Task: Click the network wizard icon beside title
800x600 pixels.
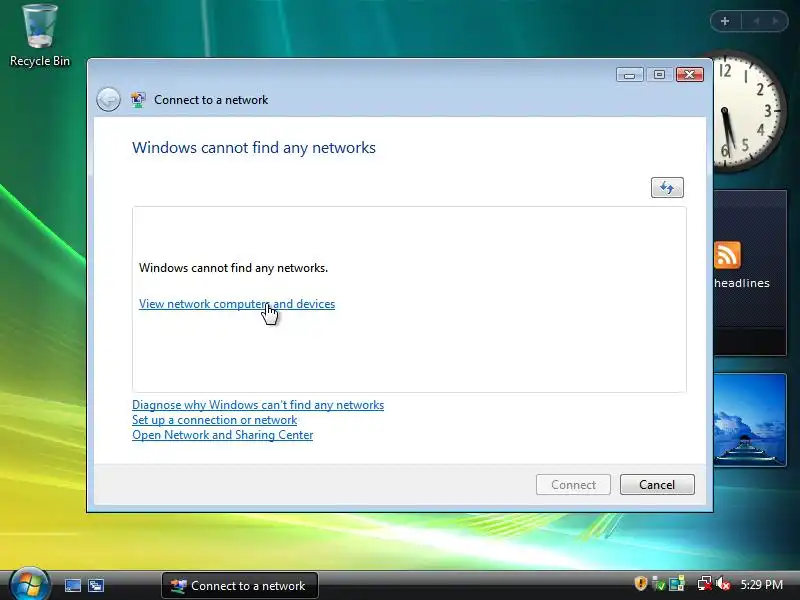Action: (x=138, y=99)
